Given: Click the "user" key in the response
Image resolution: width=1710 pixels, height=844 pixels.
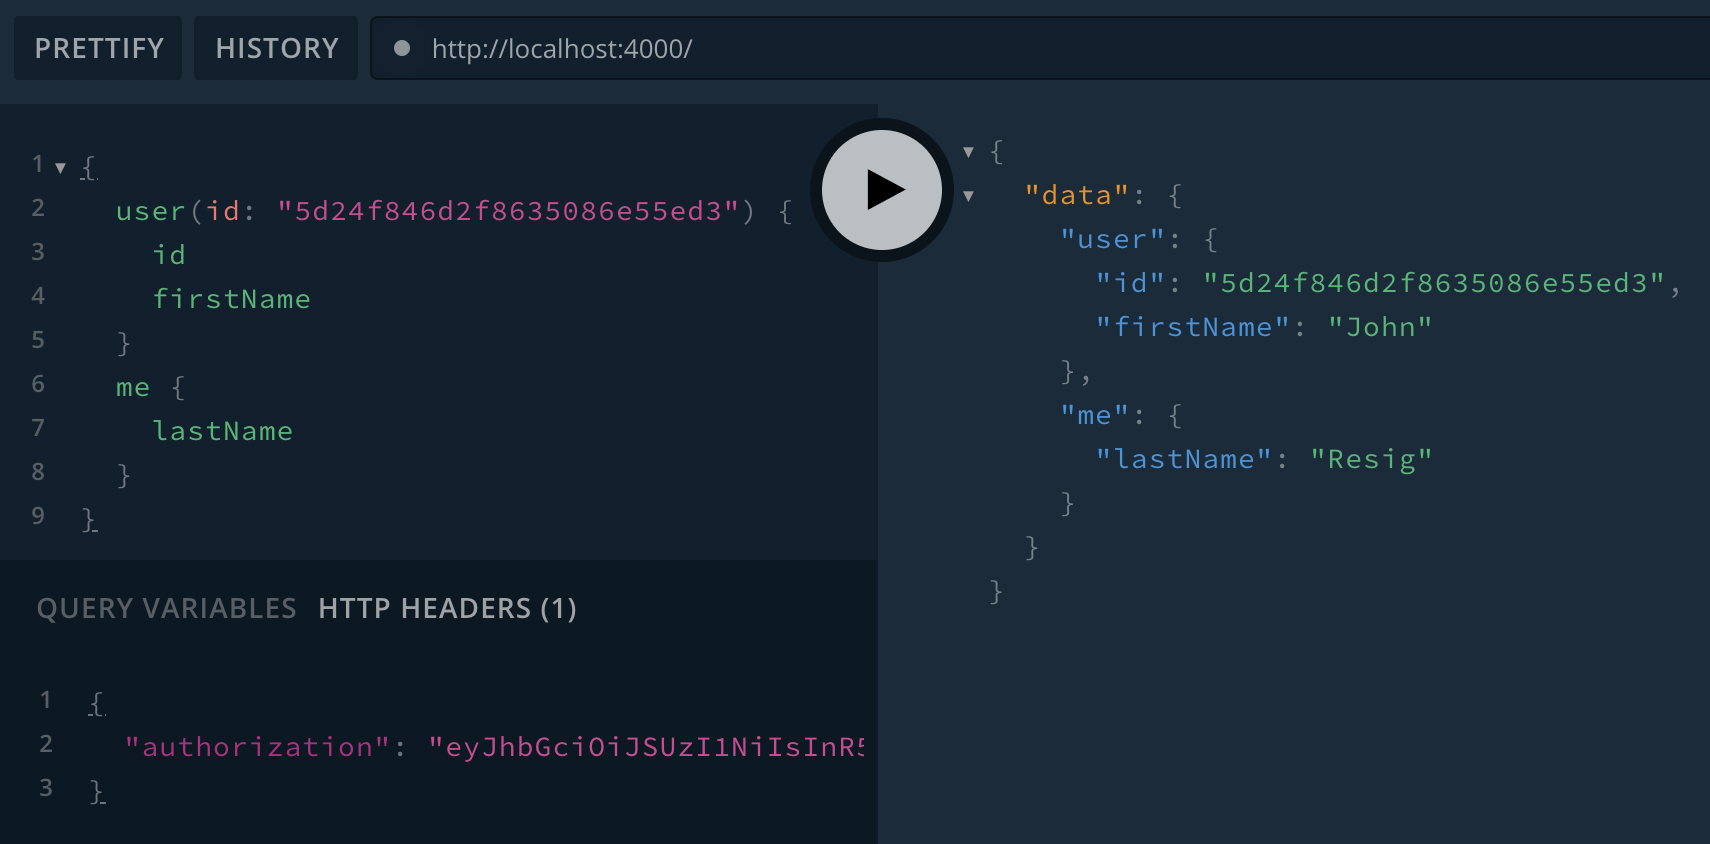Looking at the screenshot, I should click(1113, 239).
